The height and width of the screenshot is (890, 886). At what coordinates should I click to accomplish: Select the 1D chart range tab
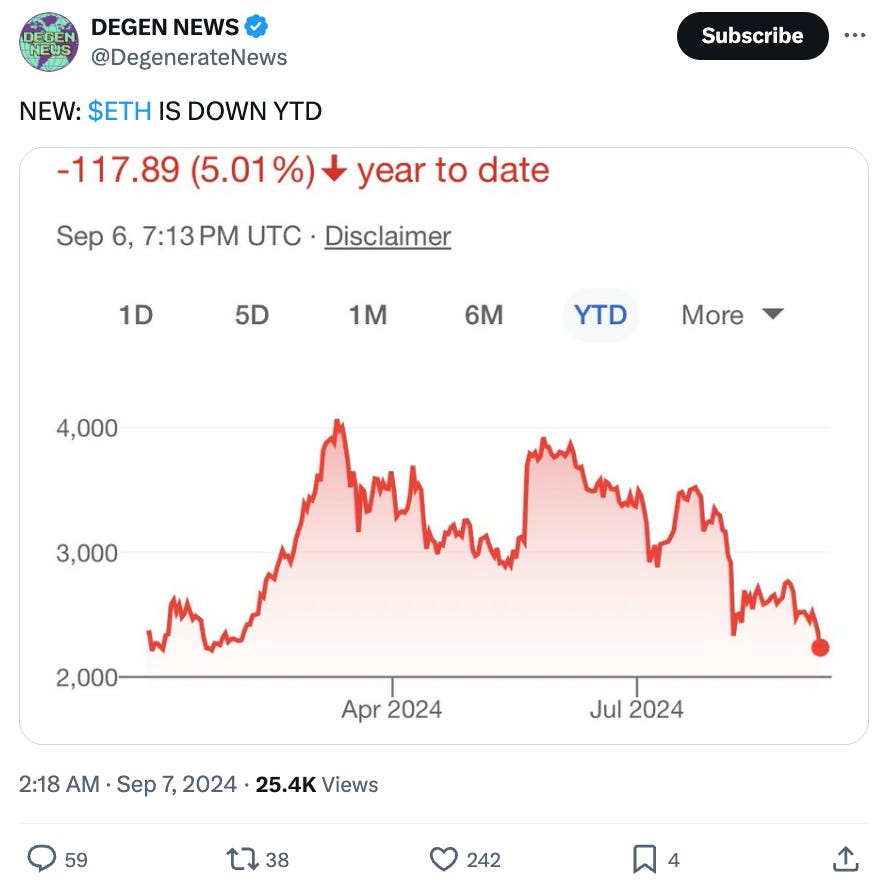coord(135,315)
